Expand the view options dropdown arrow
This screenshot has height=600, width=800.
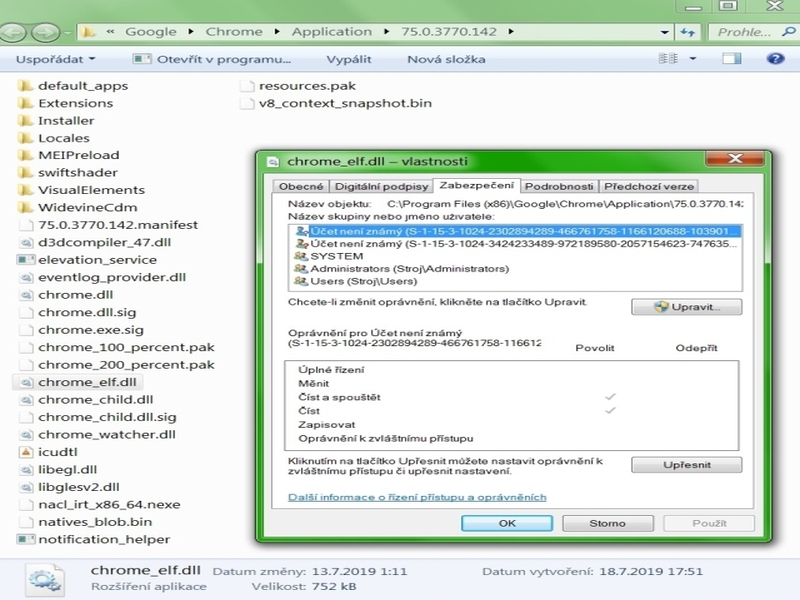click(x=693, y=59)
